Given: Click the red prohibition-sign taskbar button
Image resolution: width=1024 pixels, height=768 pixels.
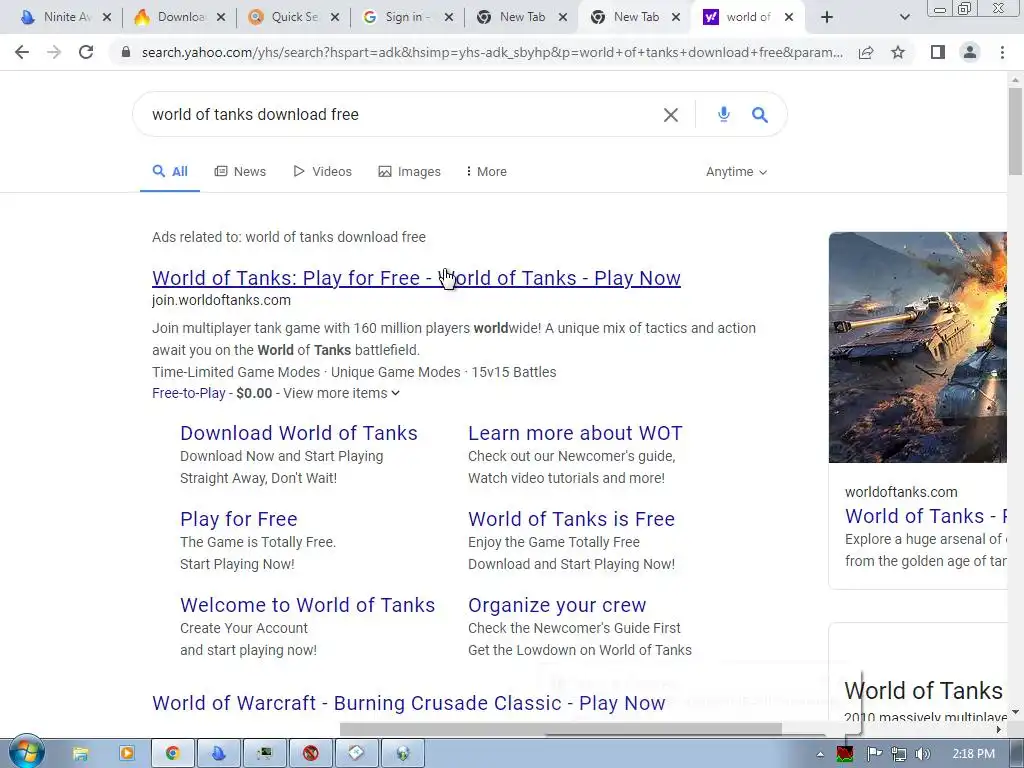Looking at the screenshot, I should pyautogui.click(x=311, y=754).
